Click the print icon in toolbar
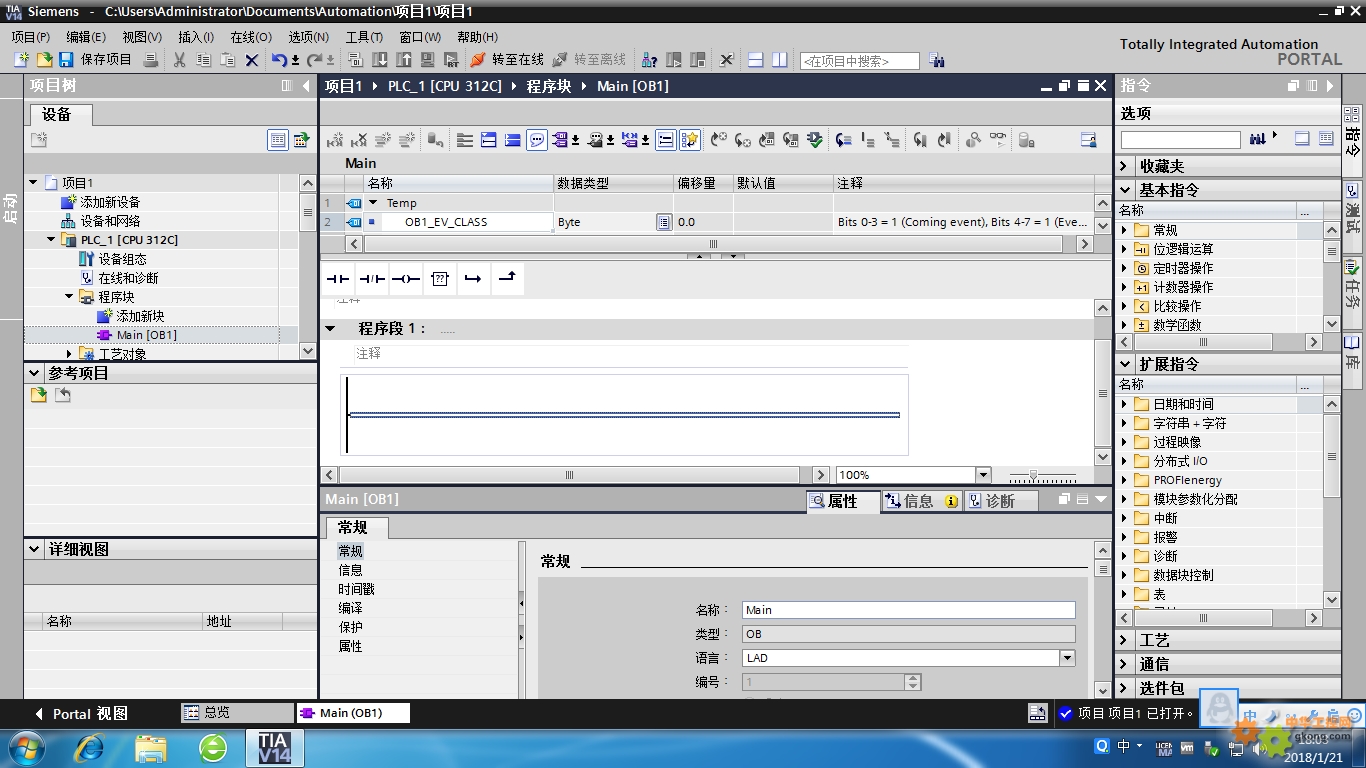This screenshot has width=1366, height=768. (150, 60)
